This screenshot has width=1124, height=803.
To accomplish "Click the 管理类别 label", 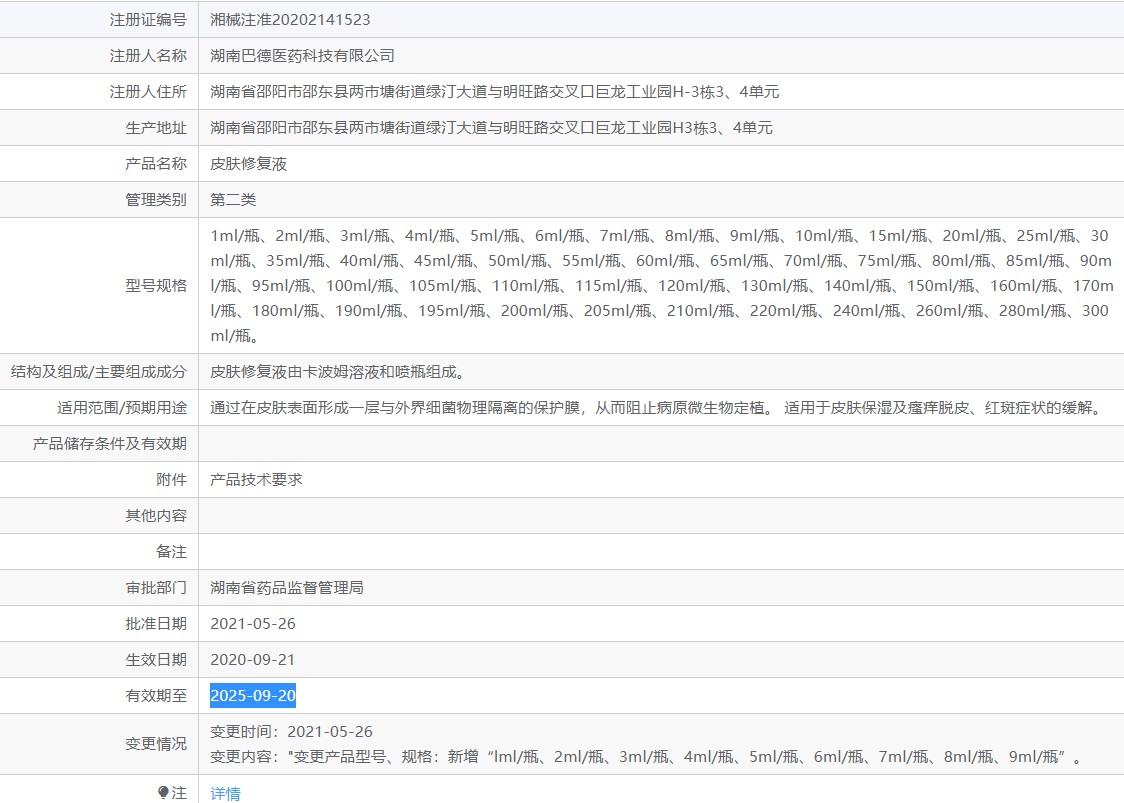I will pos(156,199).
